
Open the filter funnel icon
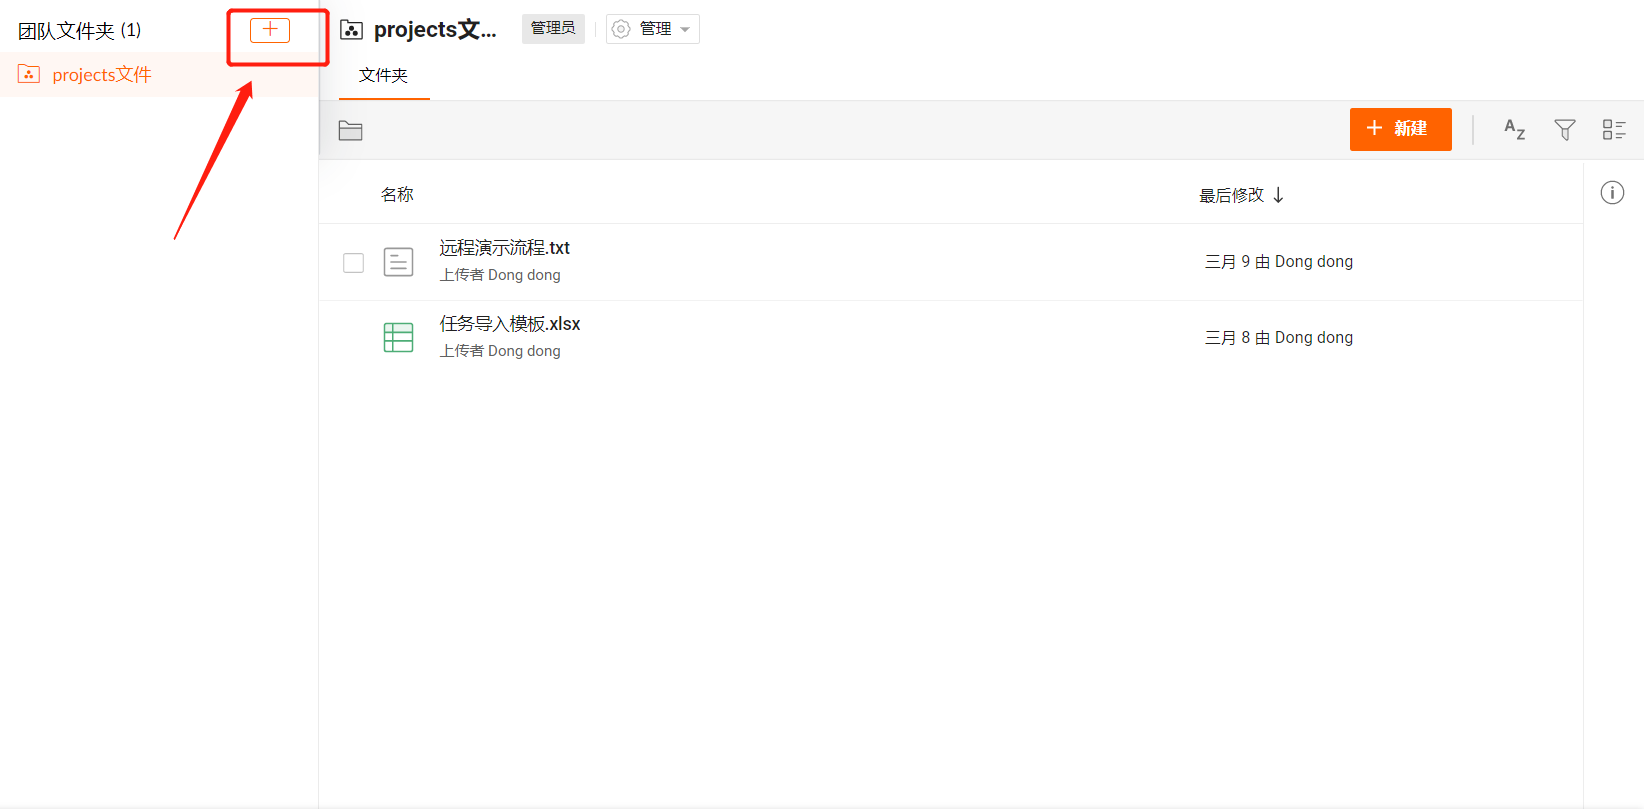pyautogui.click(x=1564, y=129)
